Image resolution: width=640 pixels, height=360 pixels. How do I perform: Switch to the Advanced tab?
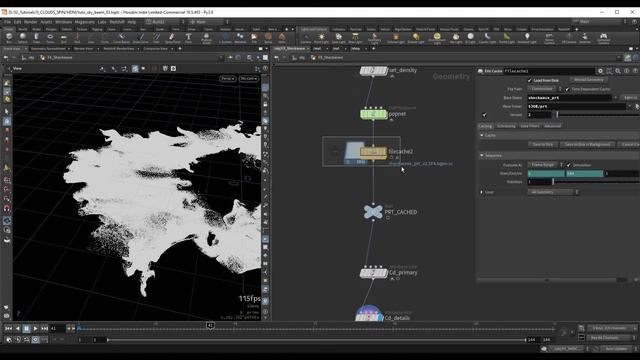[x=552, y=126]
